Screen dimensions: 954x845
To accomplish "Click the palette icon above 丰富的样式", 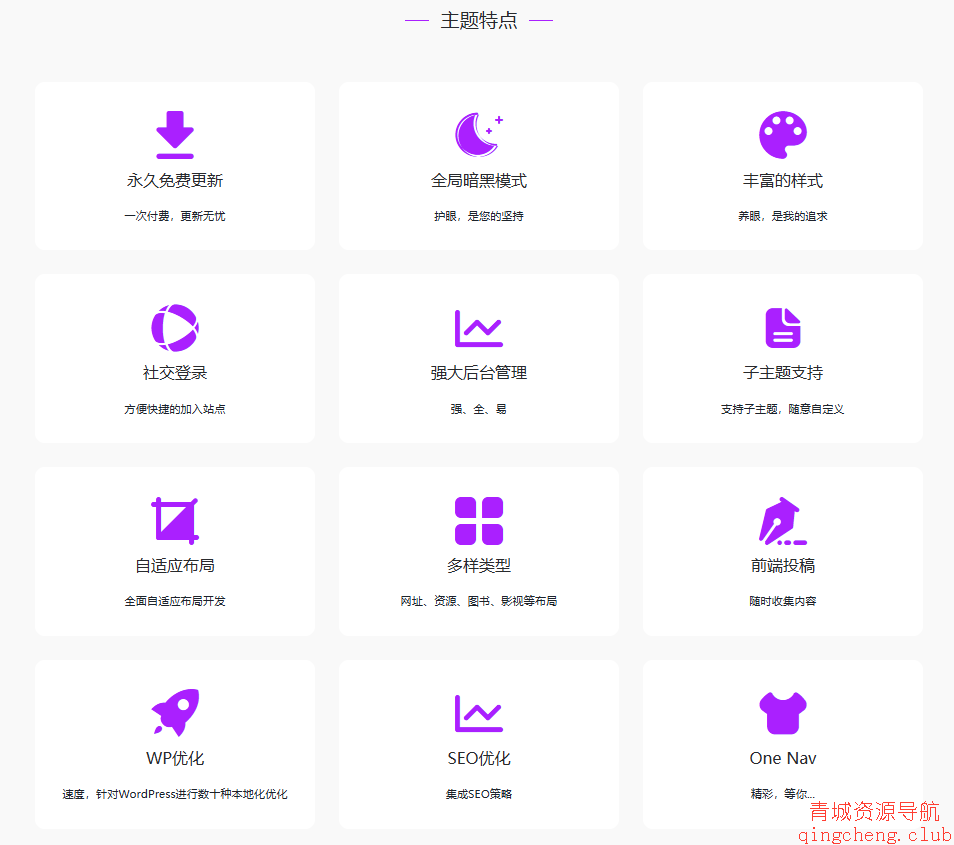I will pos(782,131).
